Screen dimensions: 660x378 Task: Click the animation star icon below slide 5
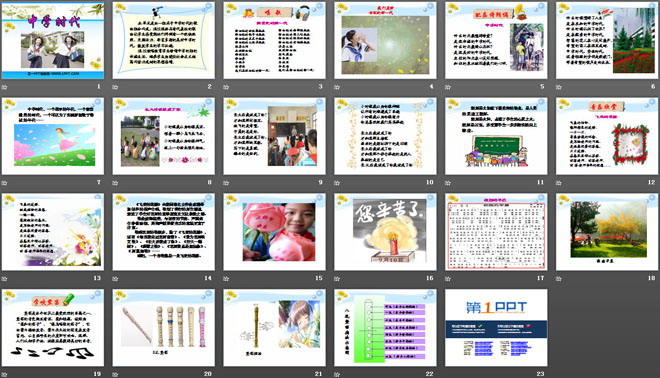tap(448, 87)
